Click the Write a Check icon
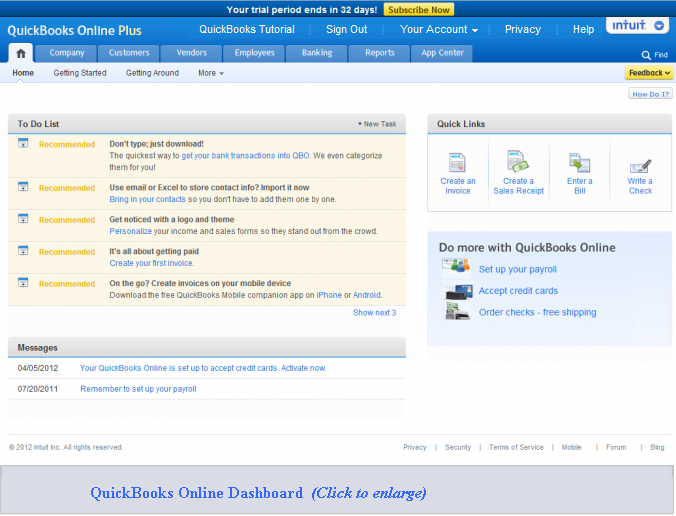 641,166
